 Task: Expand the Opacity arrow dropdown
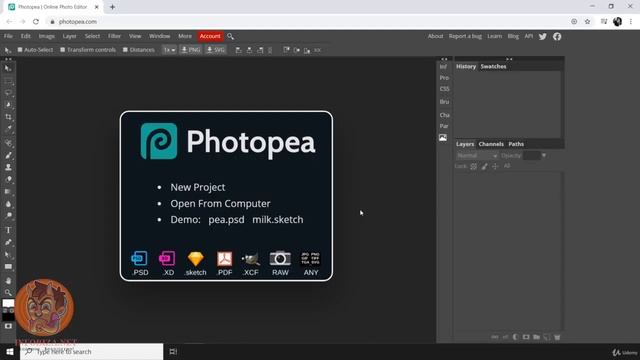(x=544, y=156)
